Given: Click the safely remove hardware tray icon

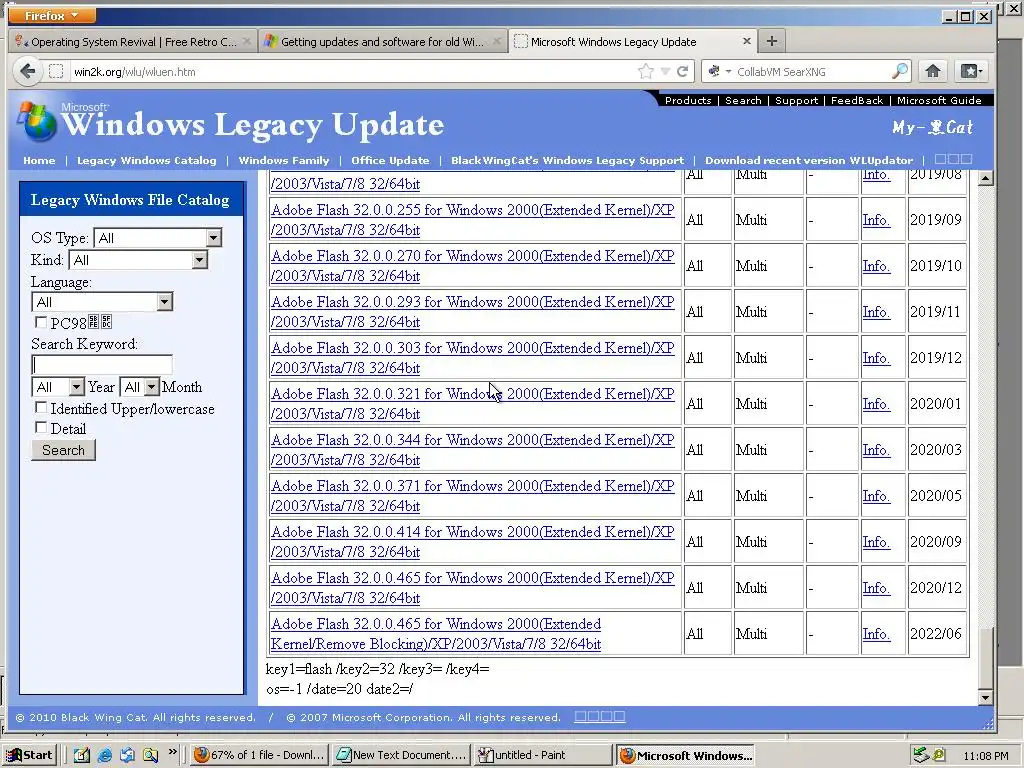Looking at the screenshot, I should 938,755.
